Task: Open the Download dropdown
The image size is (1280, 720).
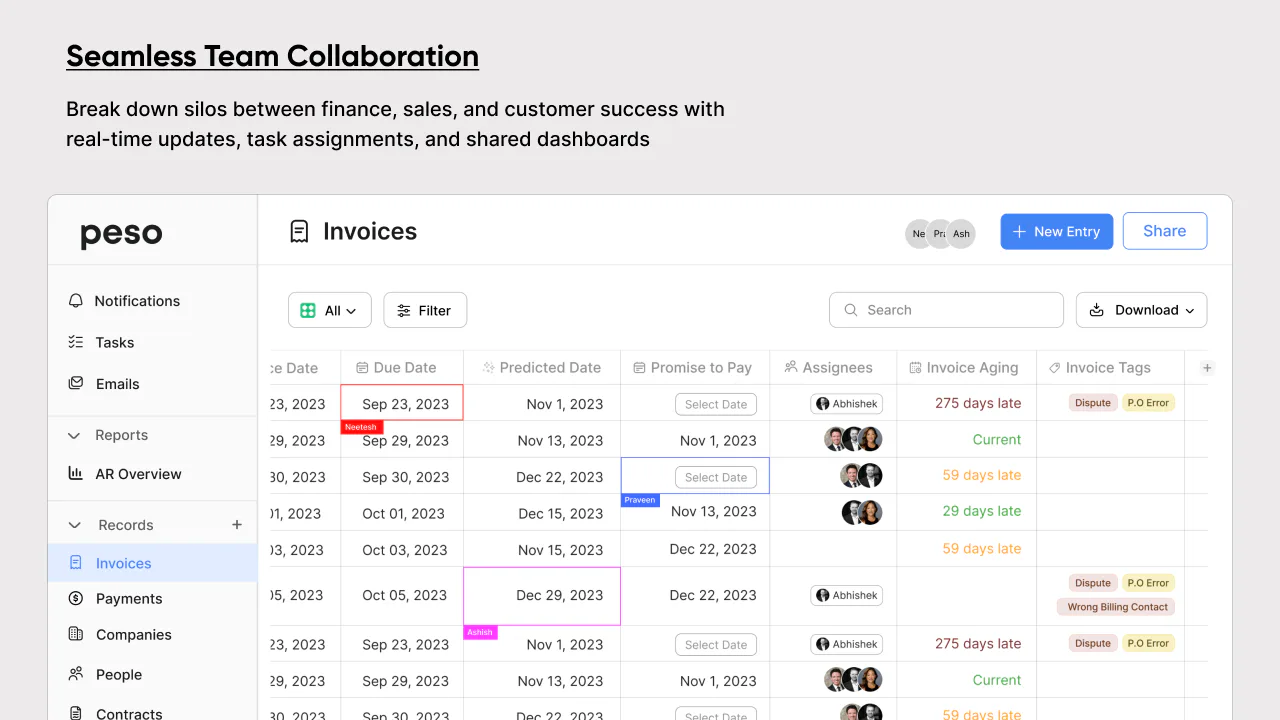Action: [x=1141, y=310]
